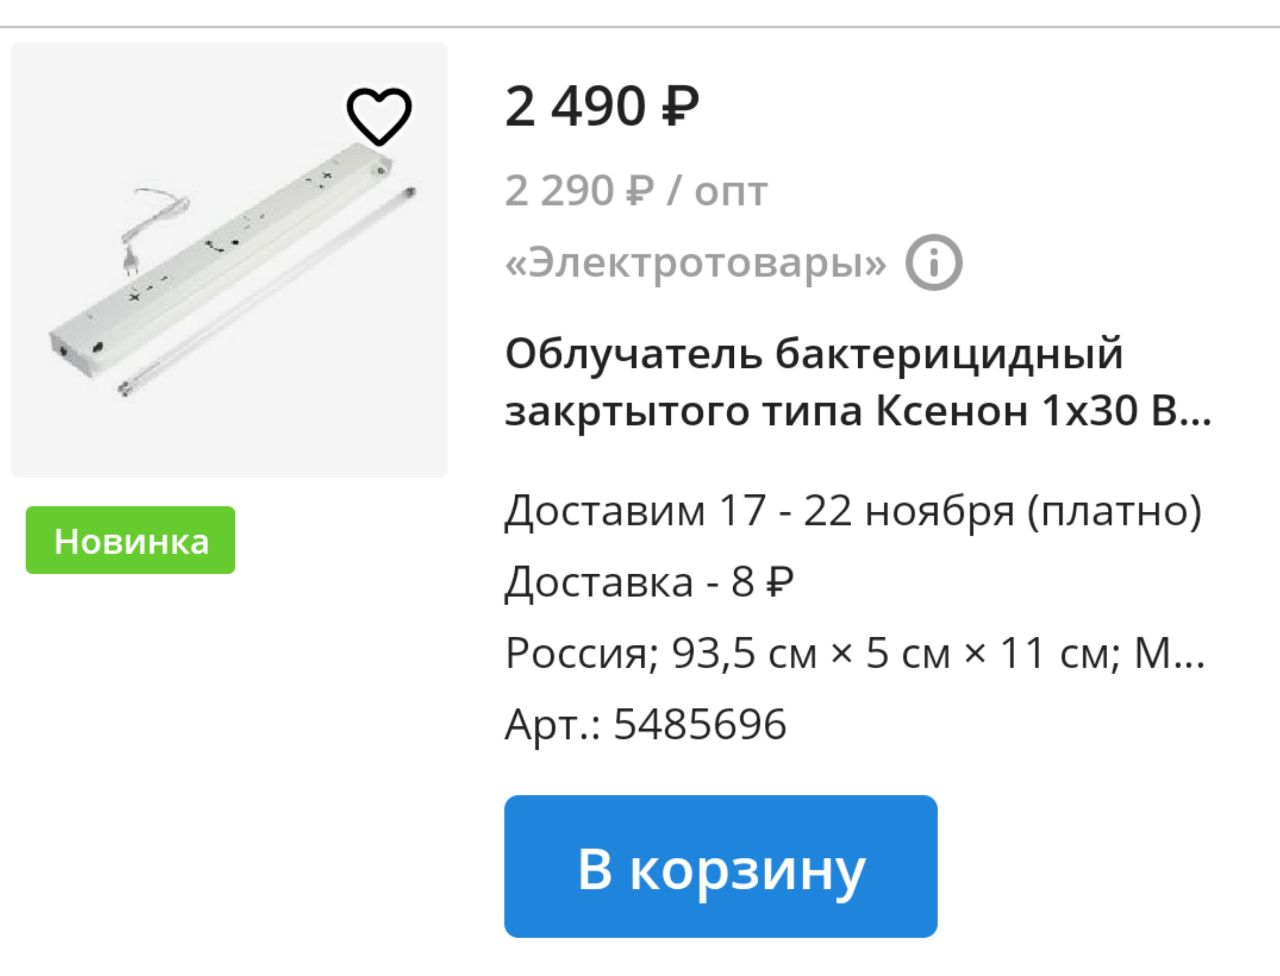The image size is (1280, 976).
Task: Expand the truncated Россия; 93,5 см specs line
Action: point(855,653)
